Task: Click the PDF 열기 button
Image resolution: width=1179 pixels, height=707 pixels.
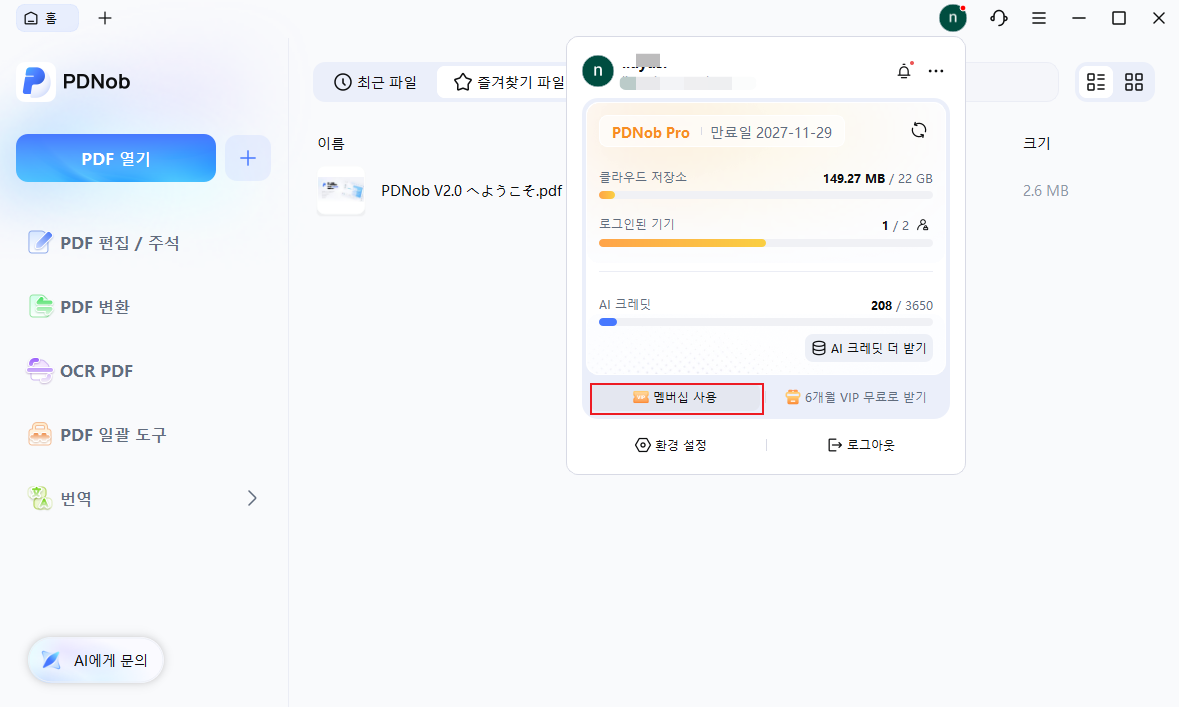Action: (x=116, y=158)
